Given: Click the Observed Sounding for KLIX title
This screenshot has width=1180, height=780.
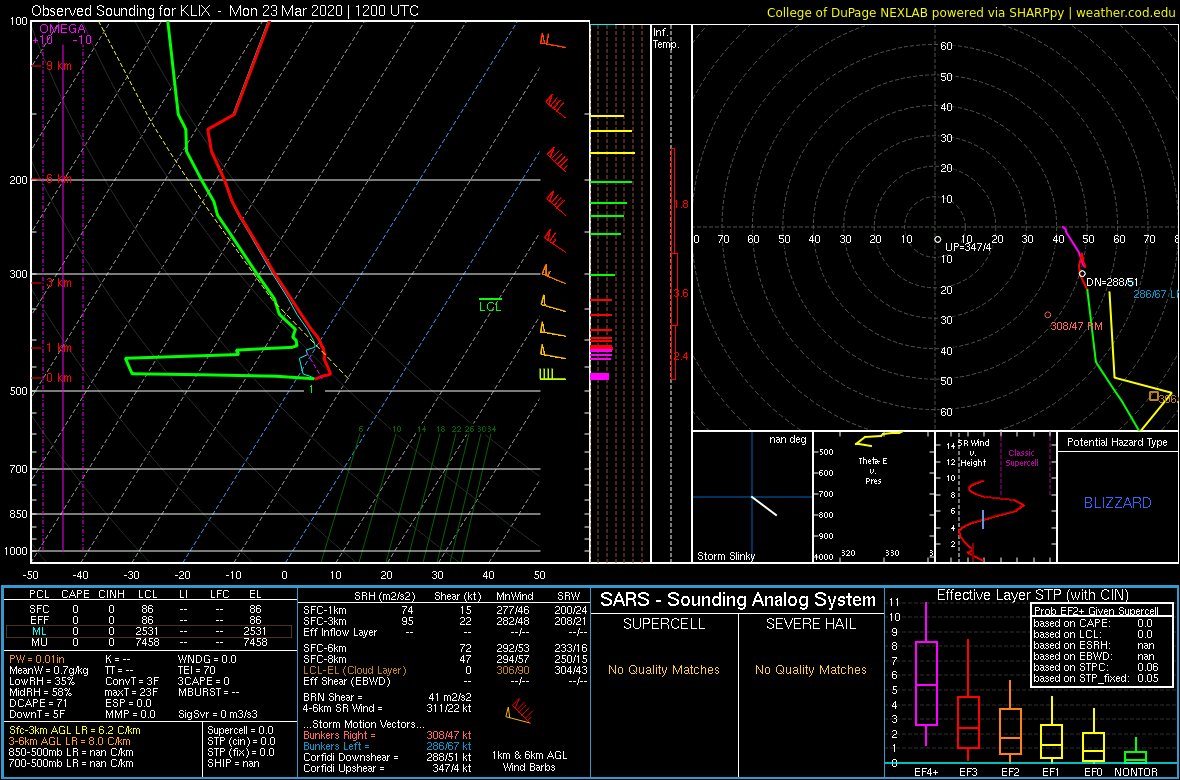Looking at the screenshot, I should (226, 11).
